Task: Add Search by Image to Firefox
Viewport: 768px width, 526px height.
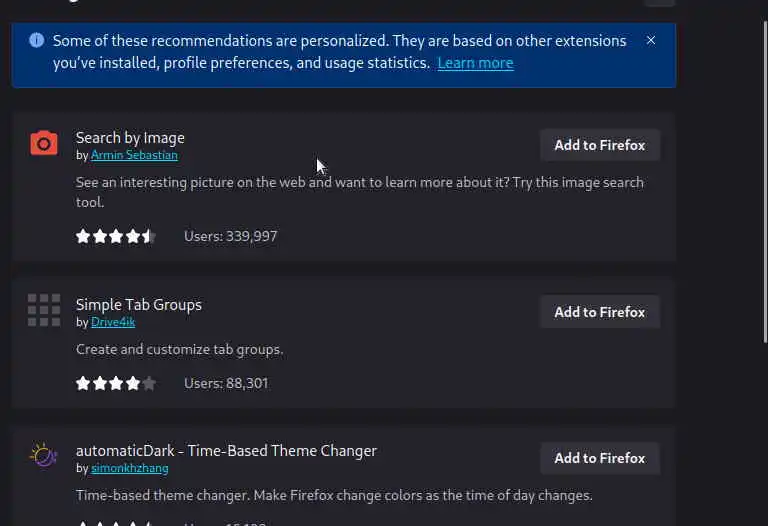Action: [600, 145]
